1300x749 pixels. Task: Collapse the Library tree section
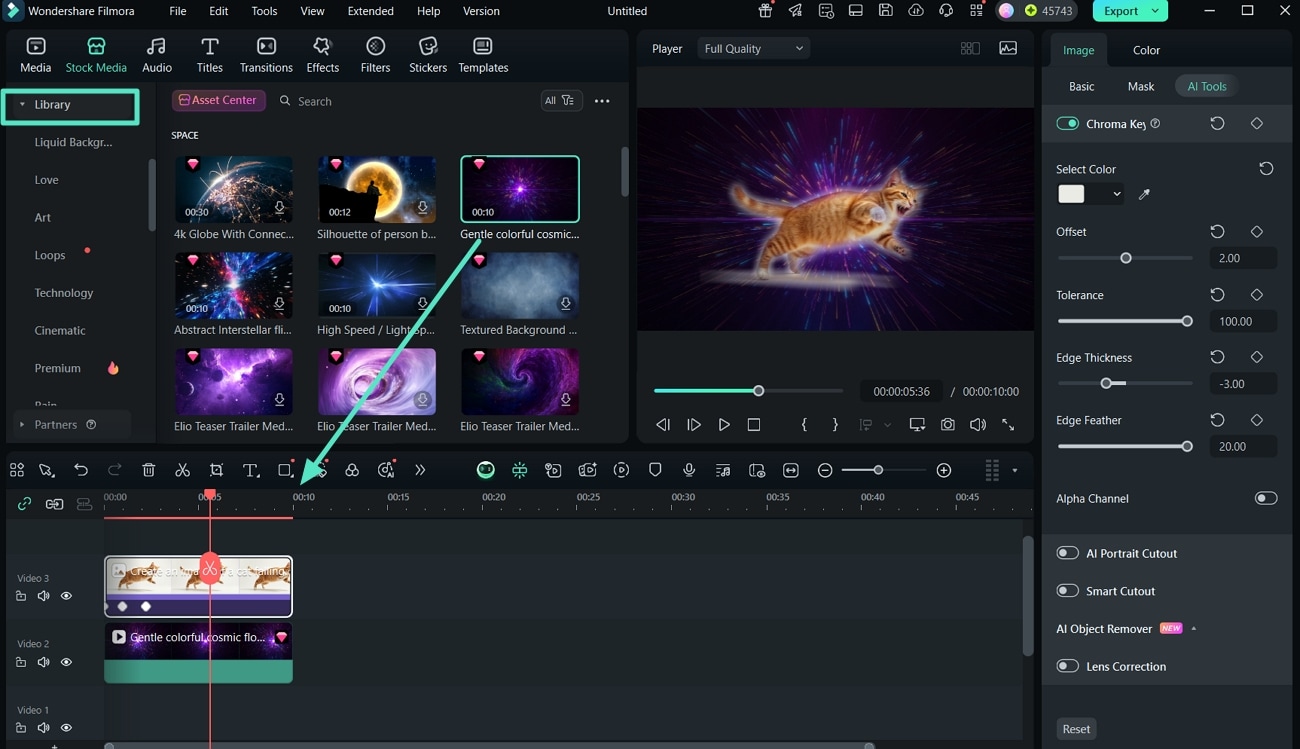click(x=22, y=105)
